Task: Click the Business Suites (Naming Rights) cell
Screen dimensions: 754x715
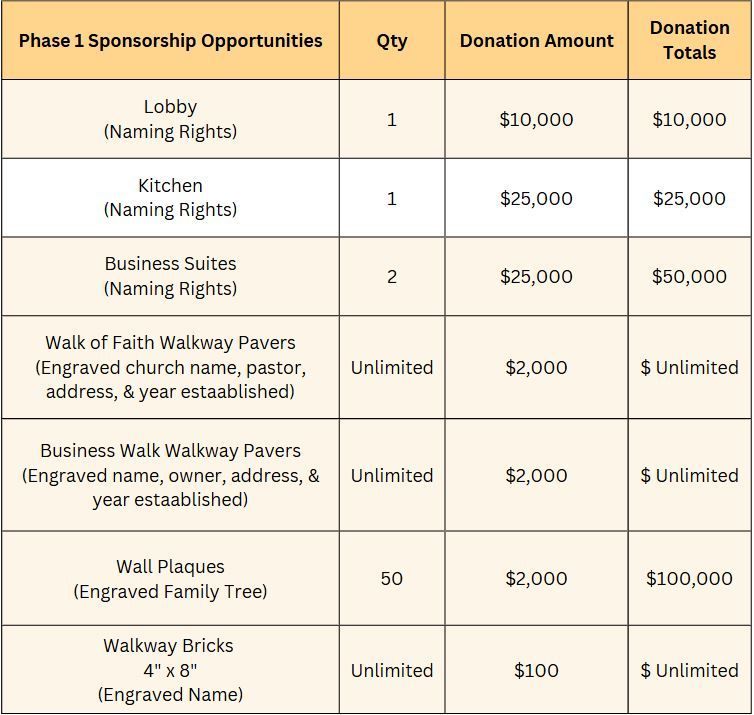Action: (x=170, y=276)
